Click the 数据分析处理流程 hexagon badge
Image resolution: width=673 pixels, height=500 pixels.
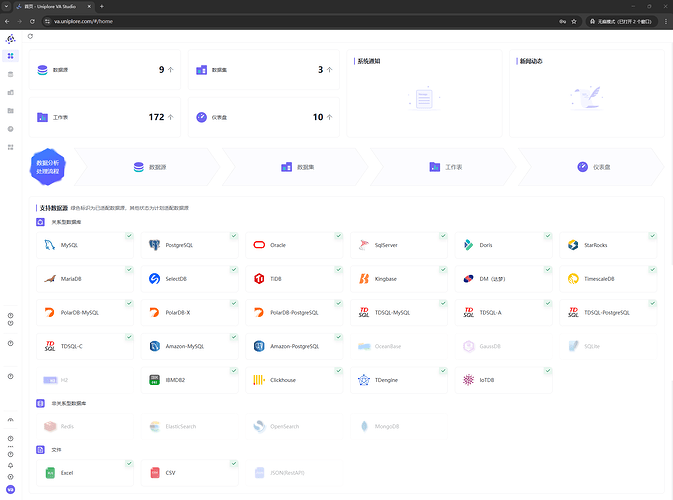pyautogui.click(x=48, y=167)
